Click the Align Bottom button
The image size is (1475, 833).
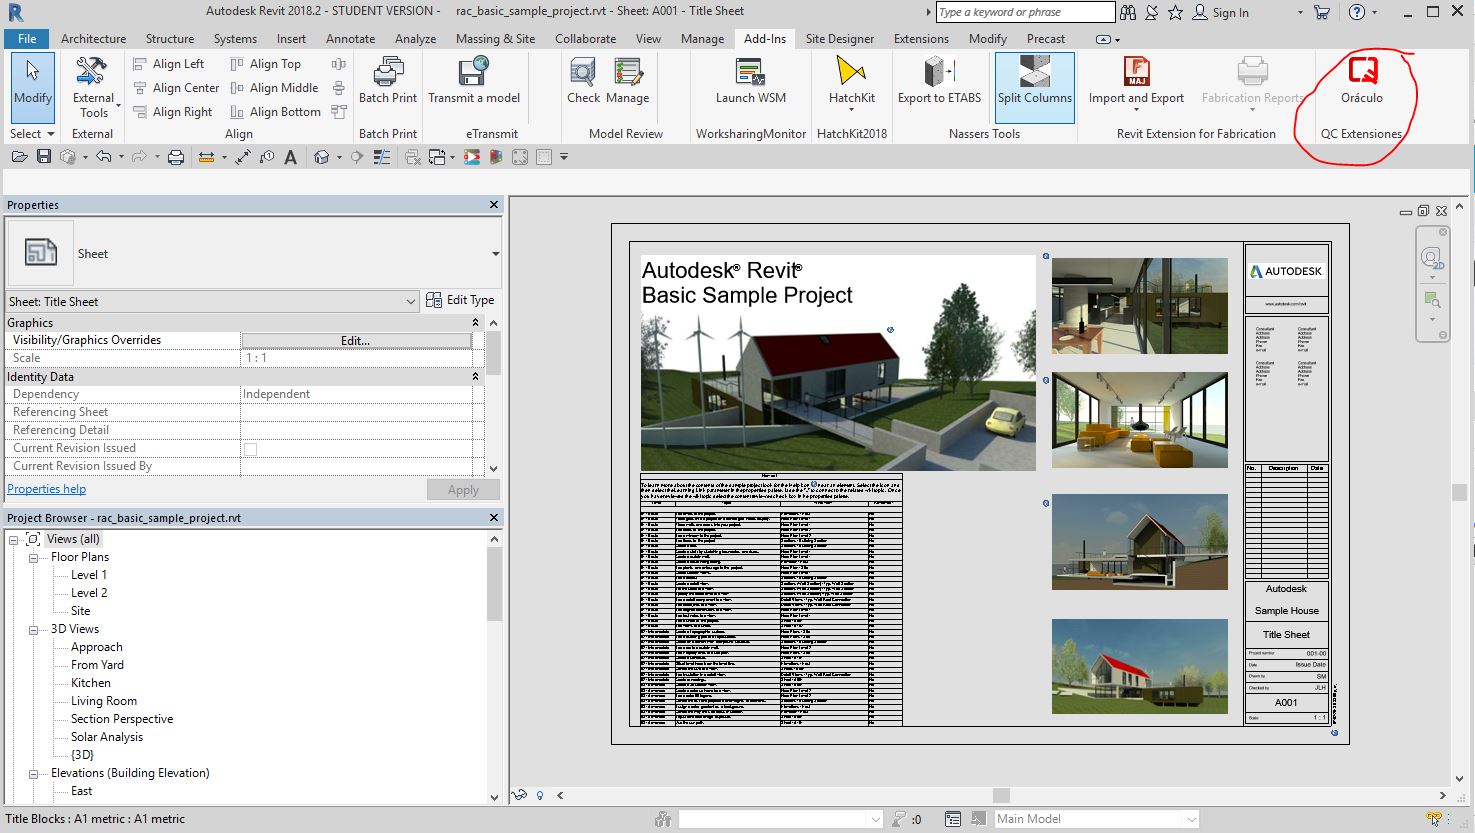click(276, 112)
